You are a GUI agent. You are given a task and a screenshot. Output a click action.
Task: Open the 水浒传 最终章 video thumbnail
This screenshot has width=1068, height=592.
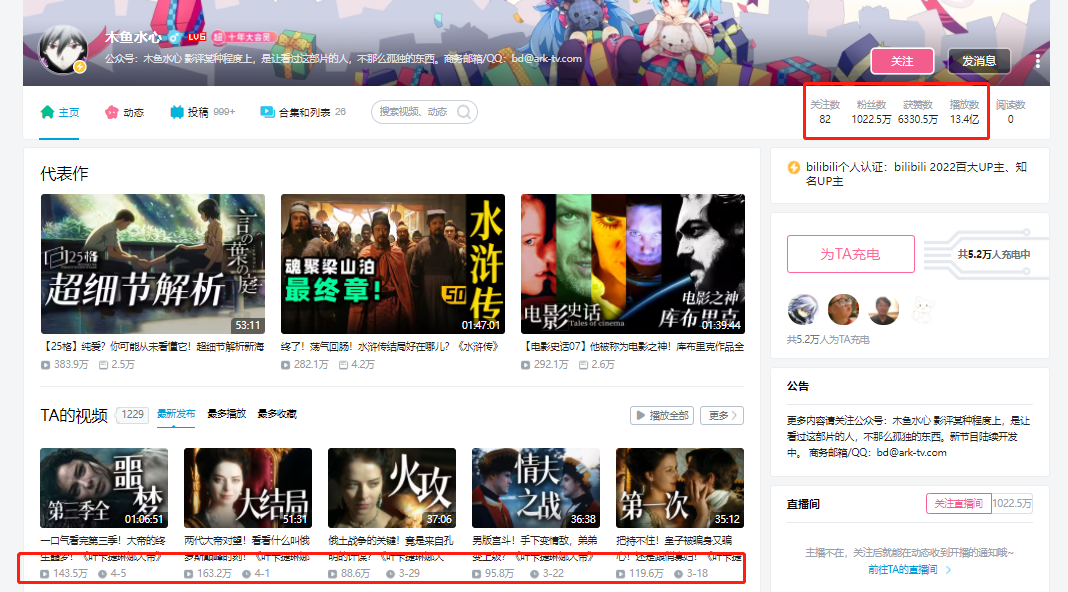(x=393, y=264)
